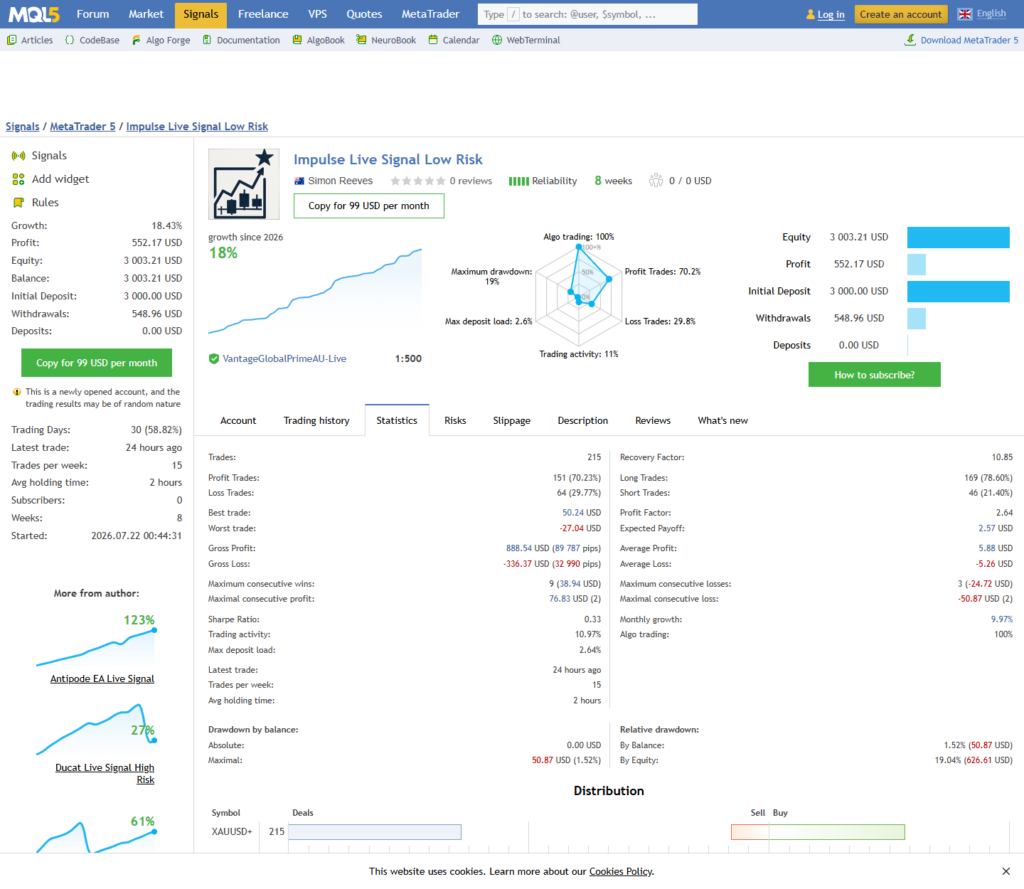1024x889 pixels.
Task: Switch to the Description tab
Action: [x=583, y=421]
